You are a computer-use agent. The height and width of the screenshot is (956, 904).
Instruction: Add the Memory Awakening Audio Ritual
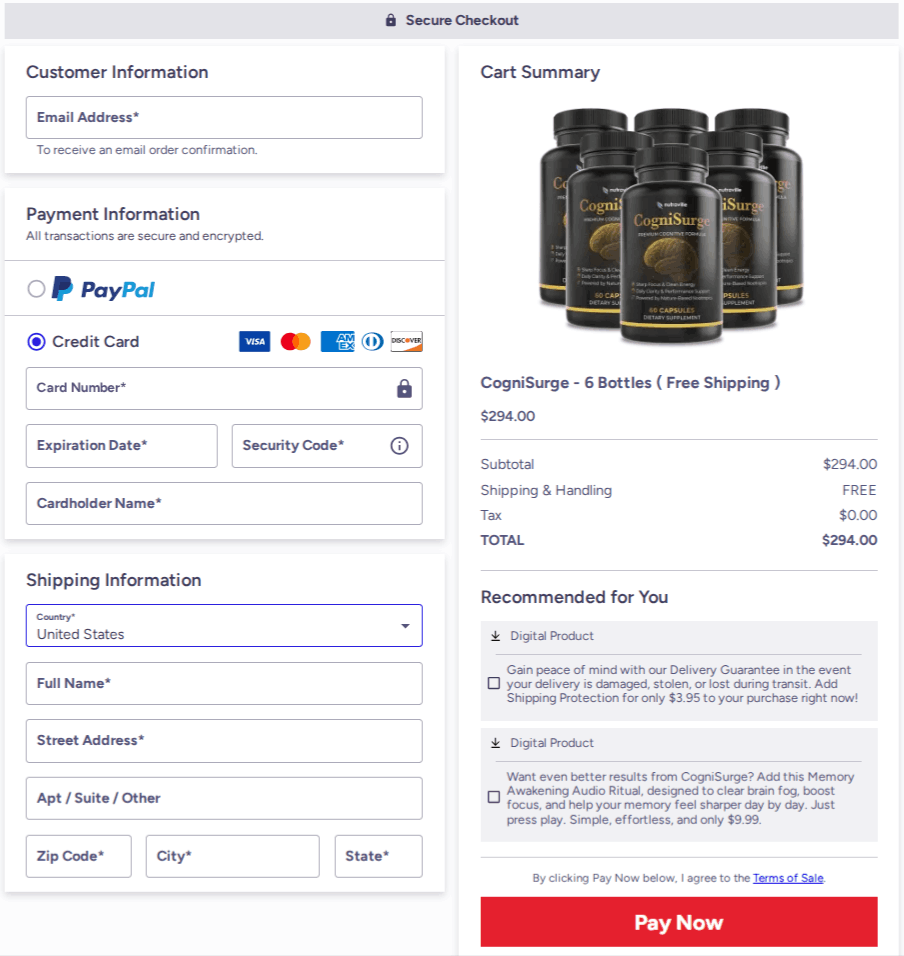493,797
